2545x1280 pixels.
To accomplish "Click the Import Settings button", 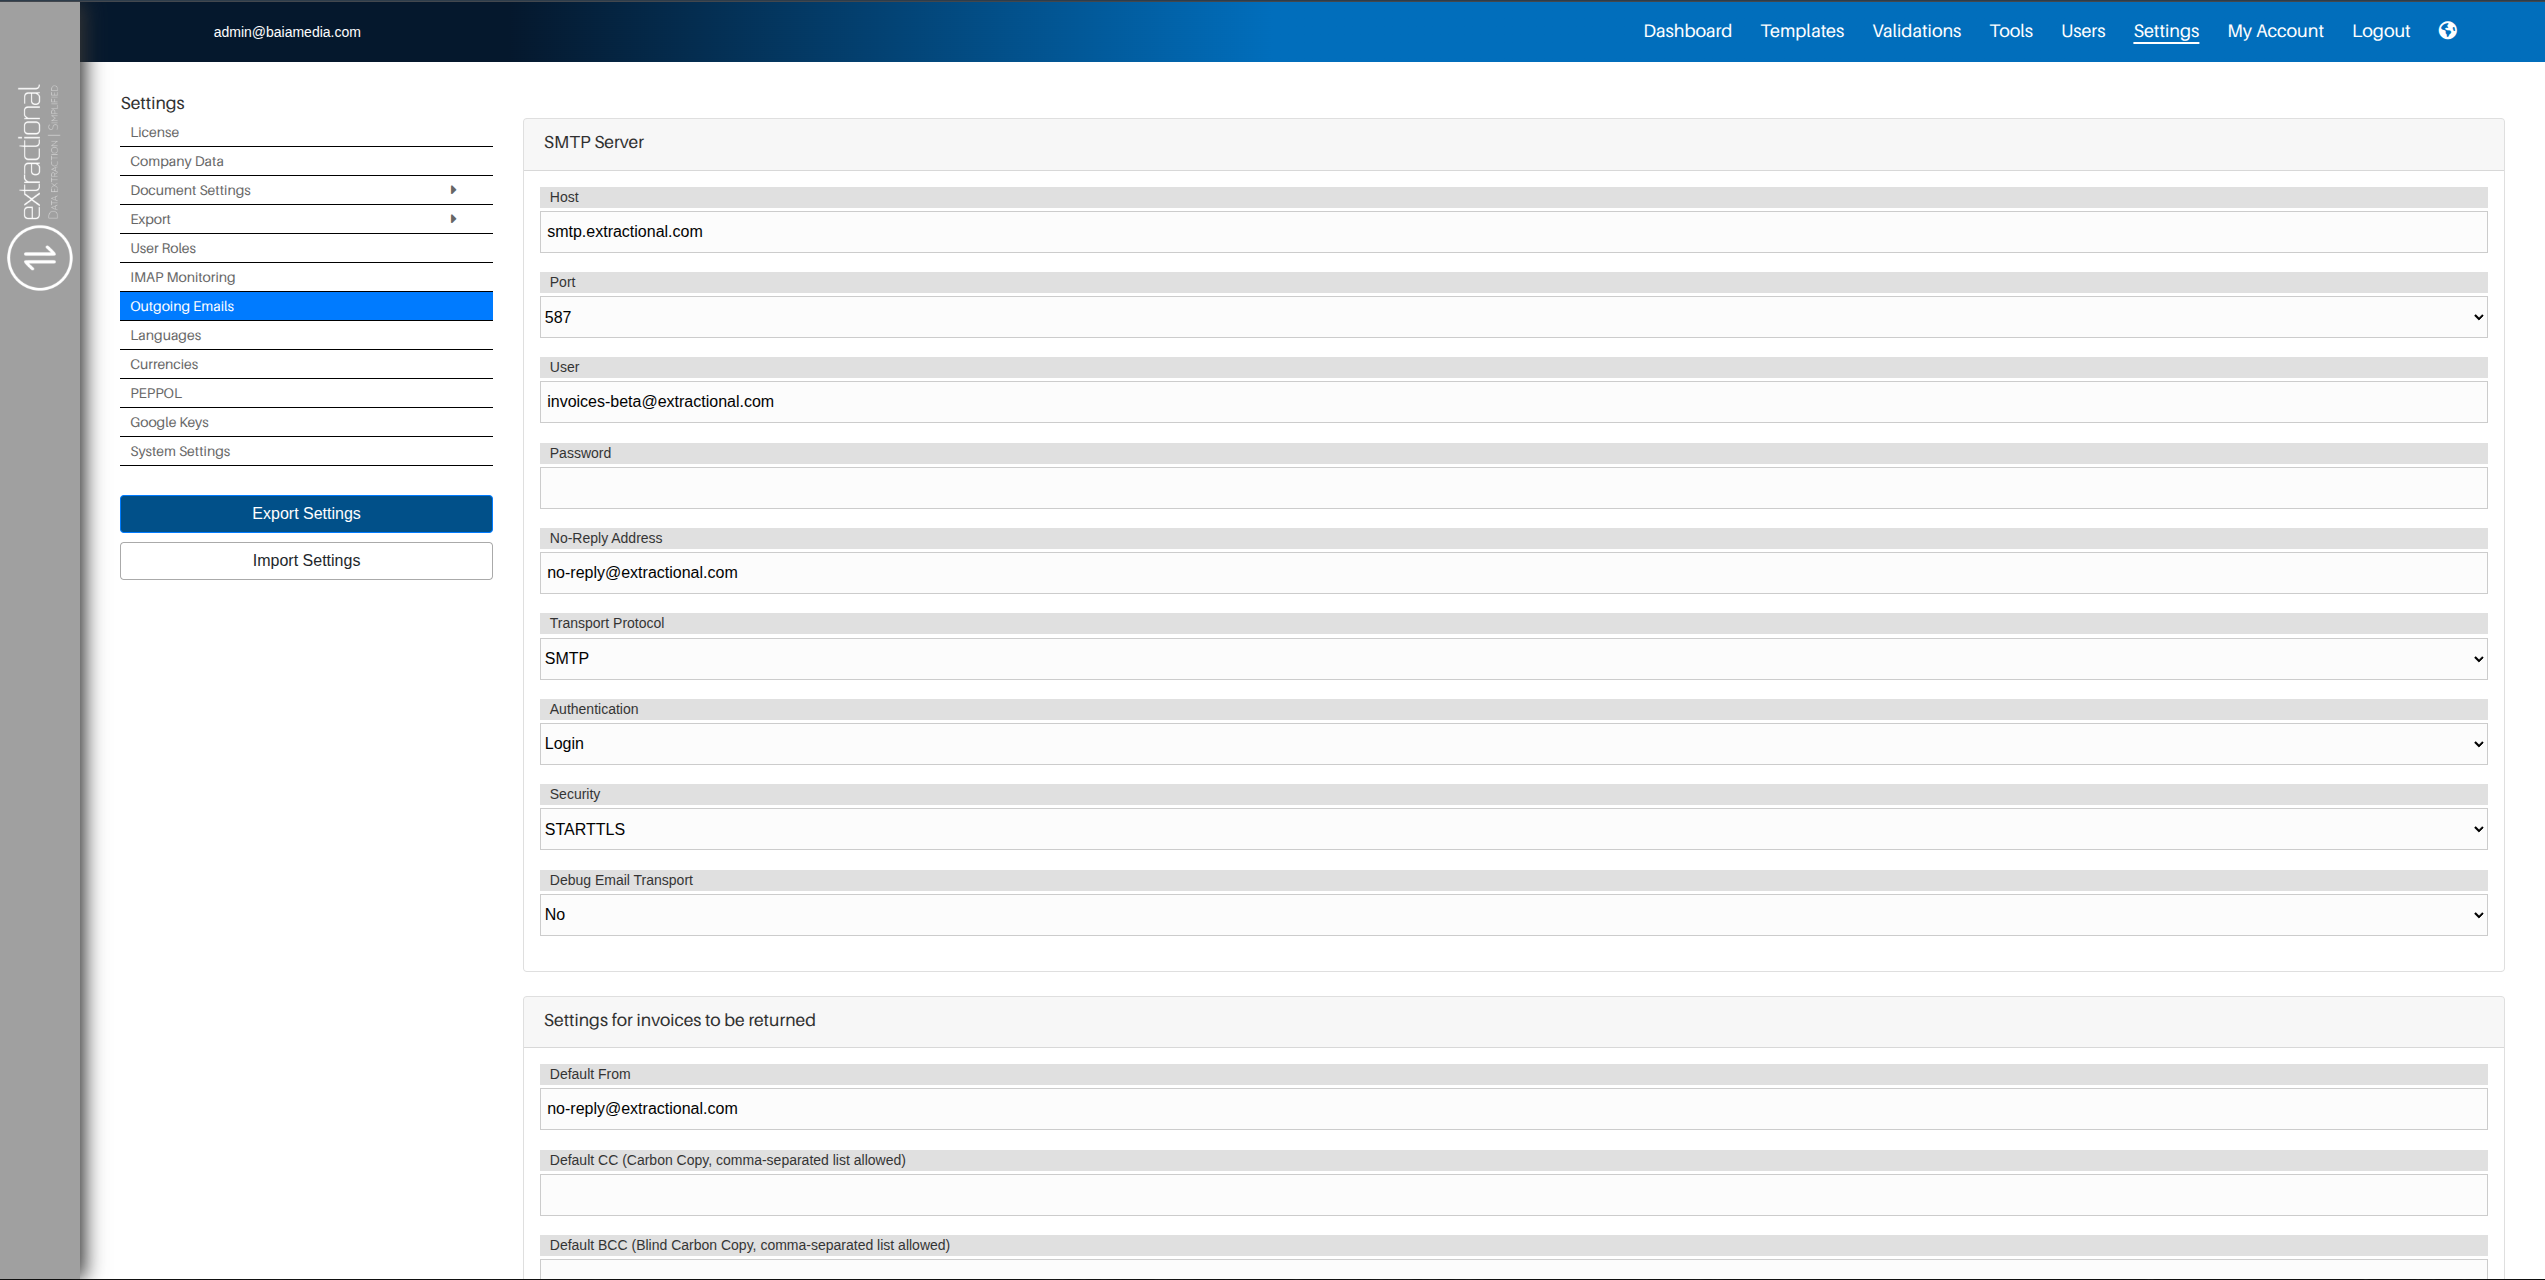I will [306, 560].
